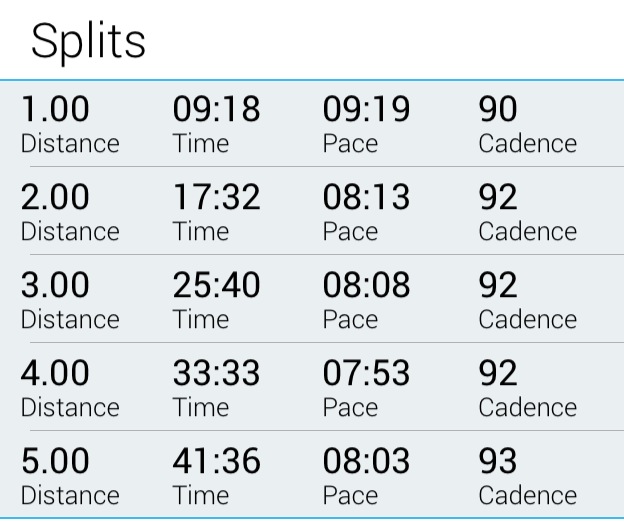Tap the 17:32 split time

[x=216, y=197]
